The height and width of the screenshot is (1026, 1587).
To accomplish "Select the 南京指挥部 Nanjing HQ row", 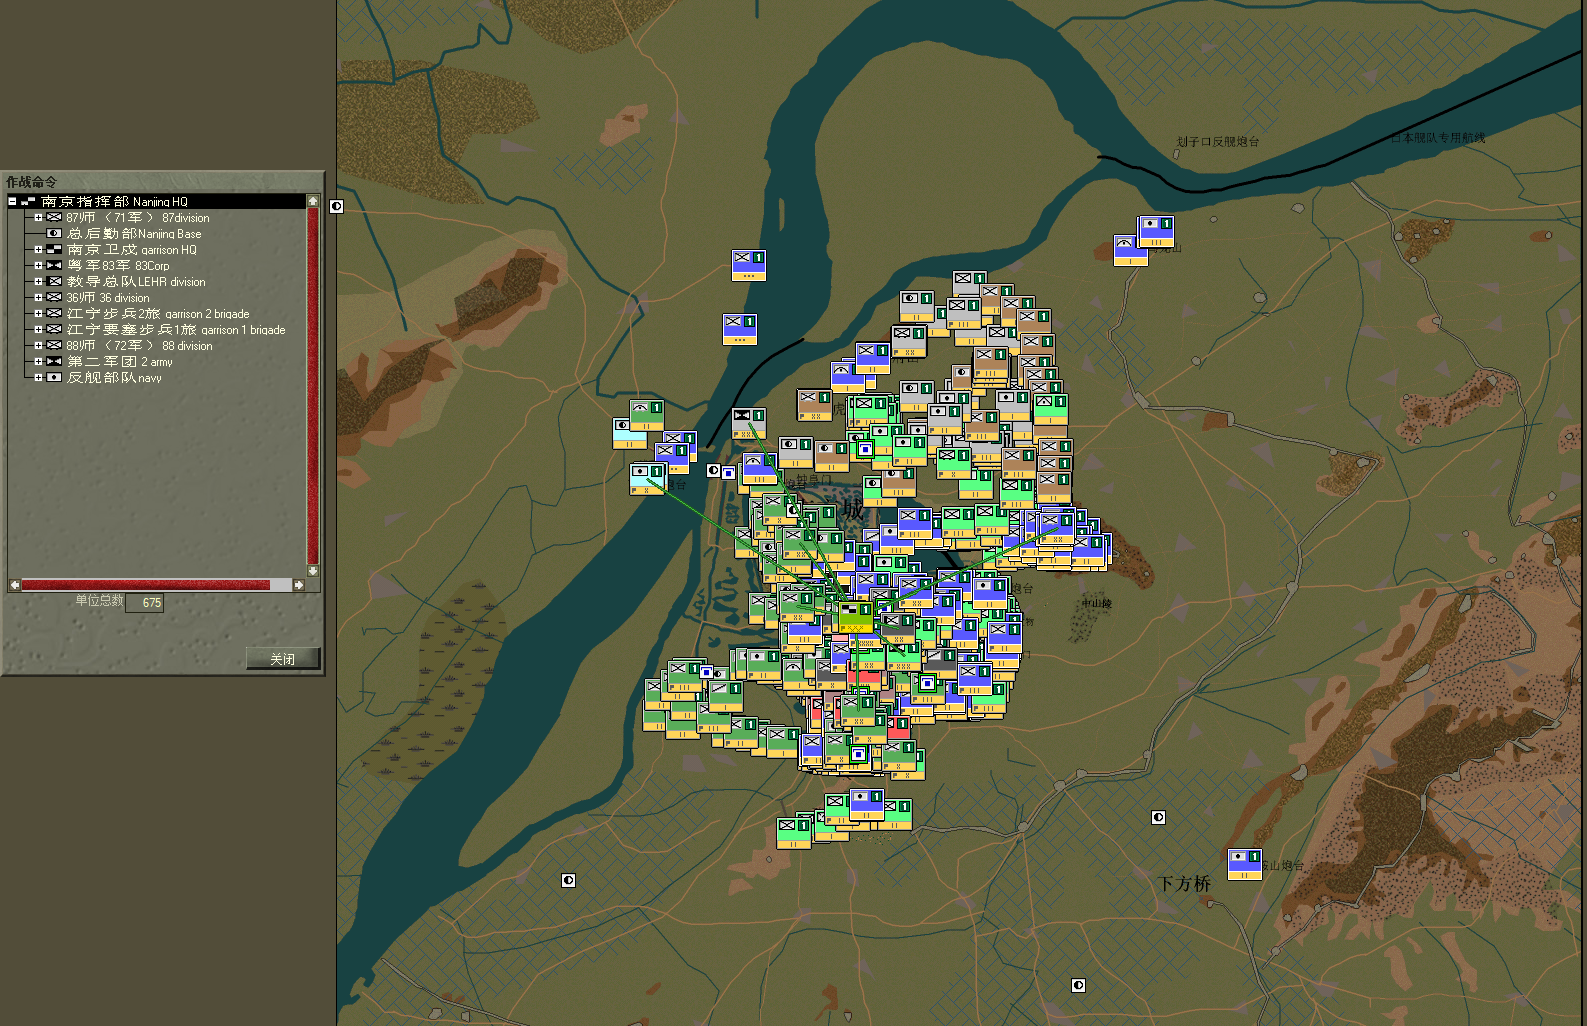I will pyautogui.click(x=156, y=202).
